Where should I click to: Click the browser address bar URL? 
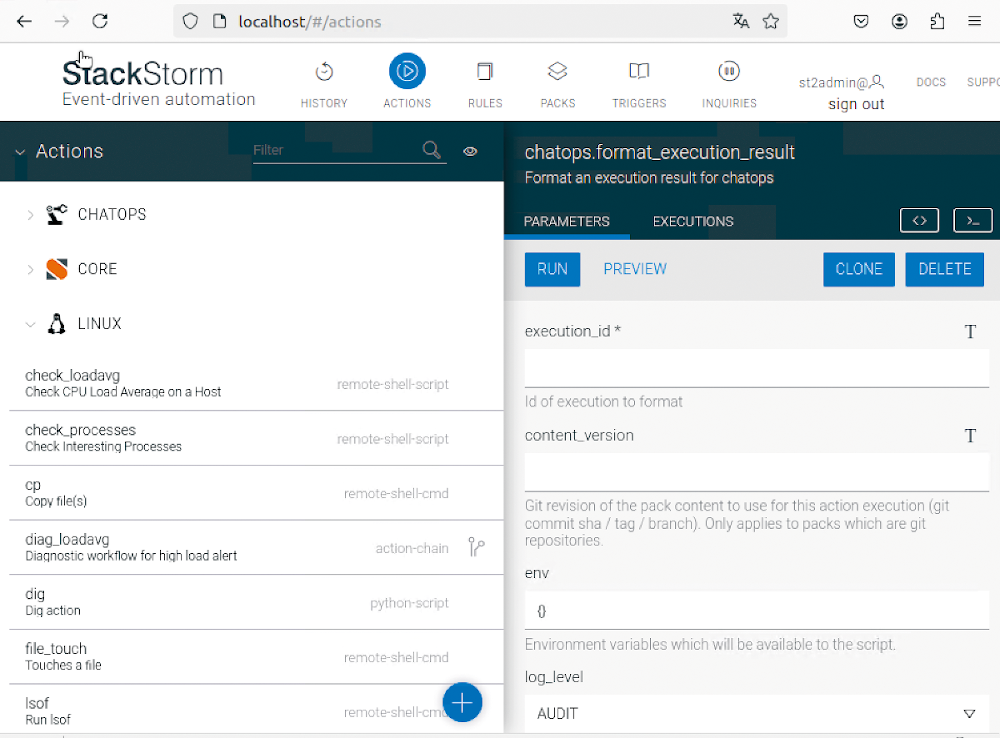tap(309, 22)
